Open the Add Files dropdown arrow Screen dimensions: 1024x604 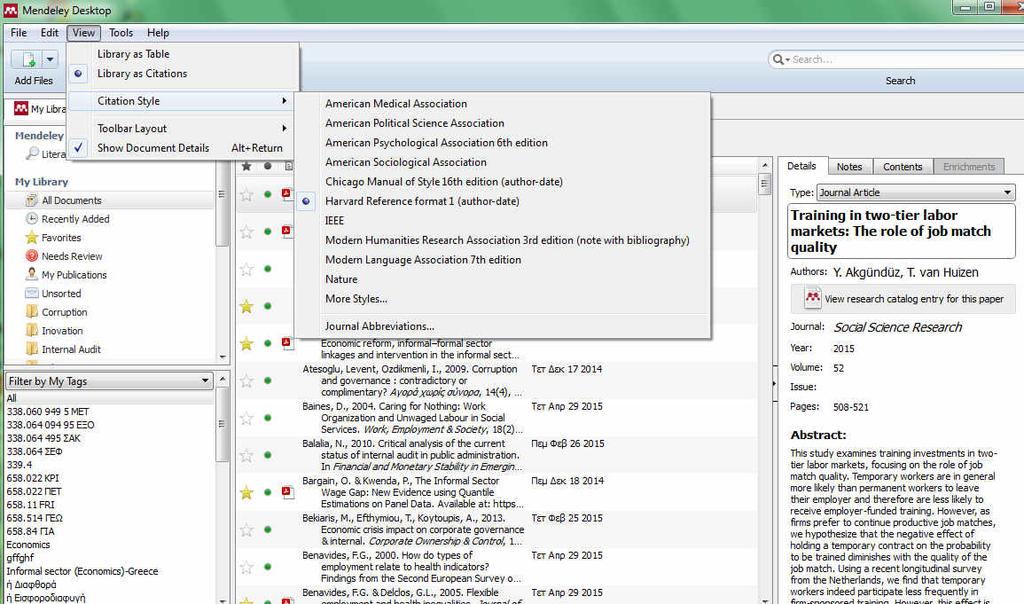50,59
